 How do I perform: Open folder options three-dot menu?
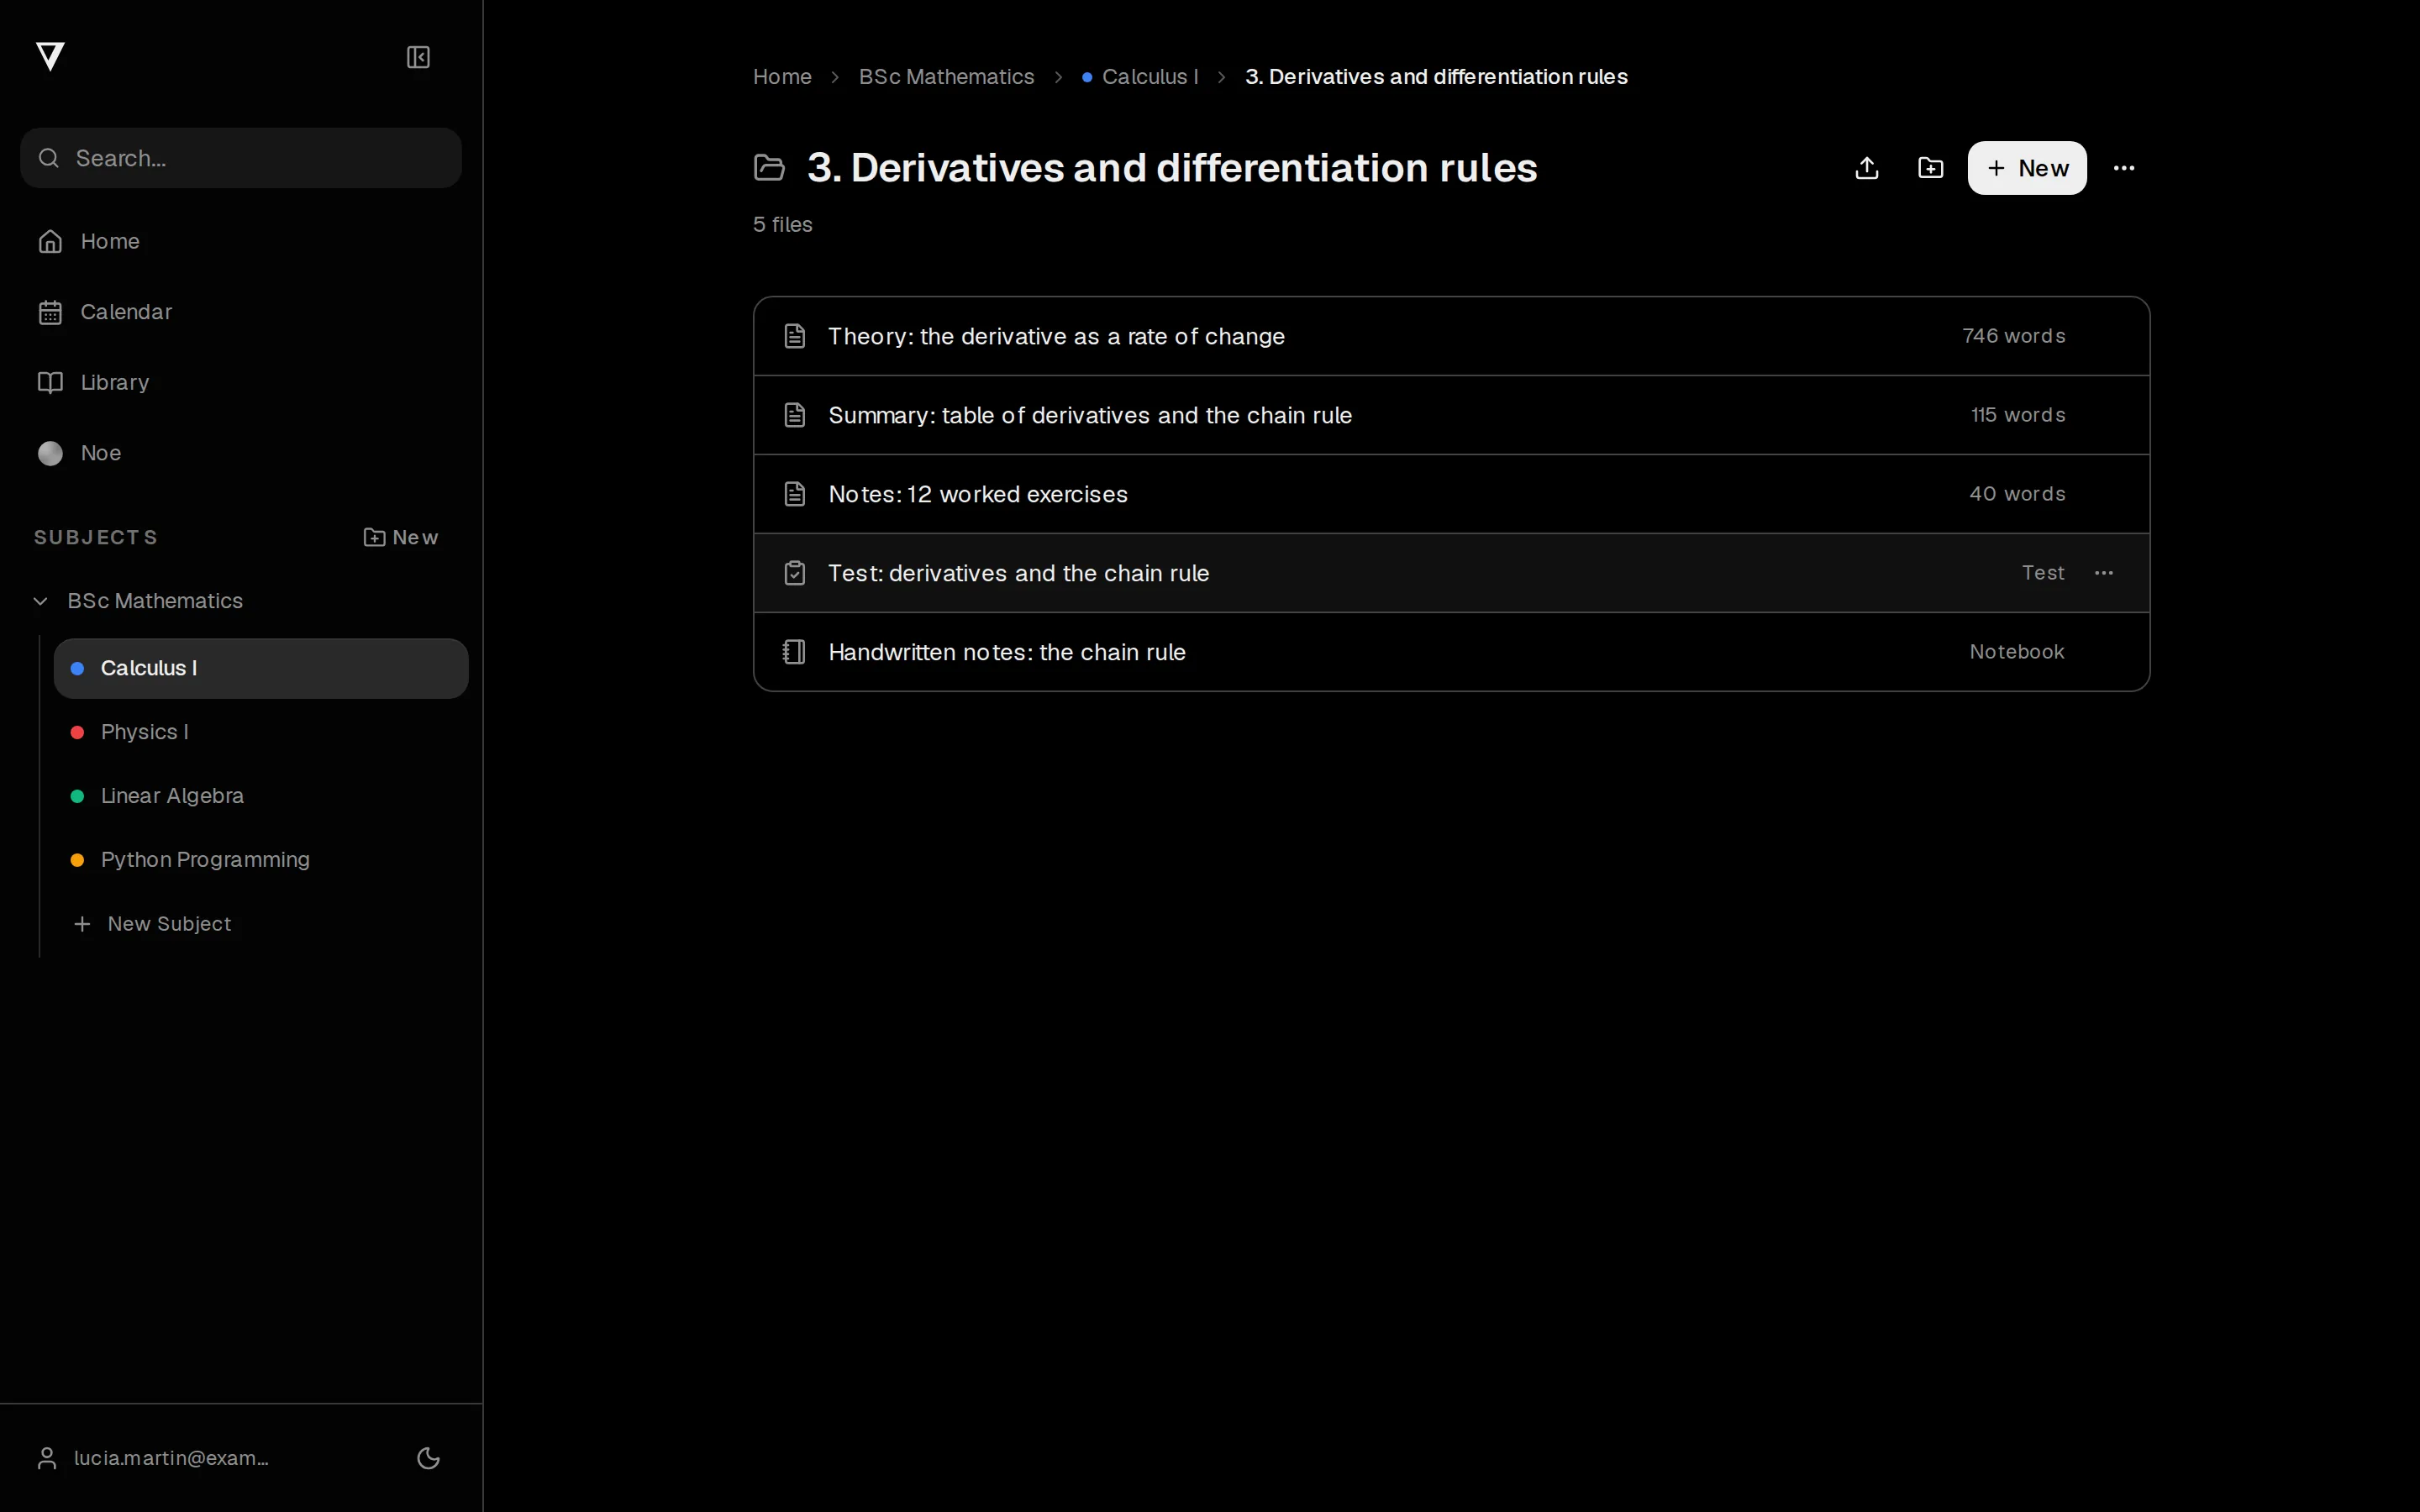point(2124,168)
